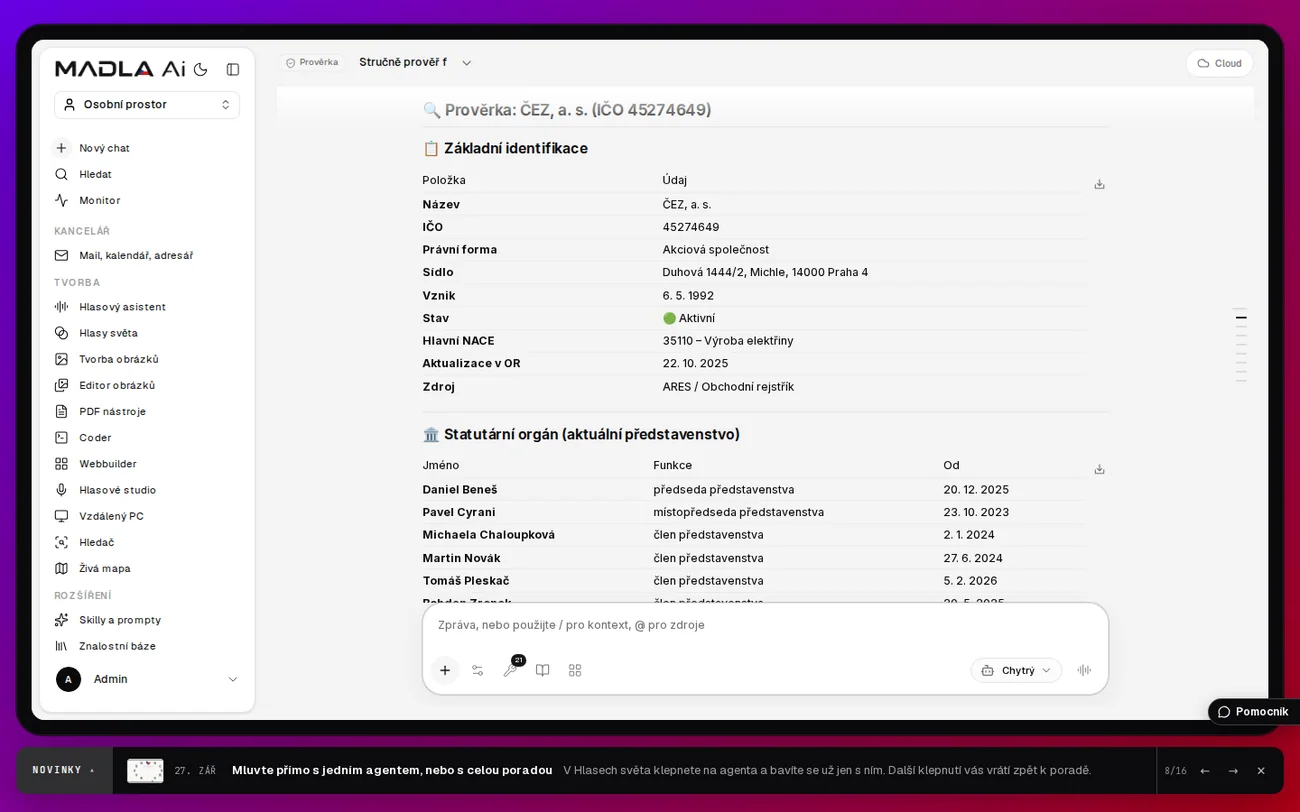Click the apps grid icon in composer
1300x812 pixels.
(x=575, y=670)
